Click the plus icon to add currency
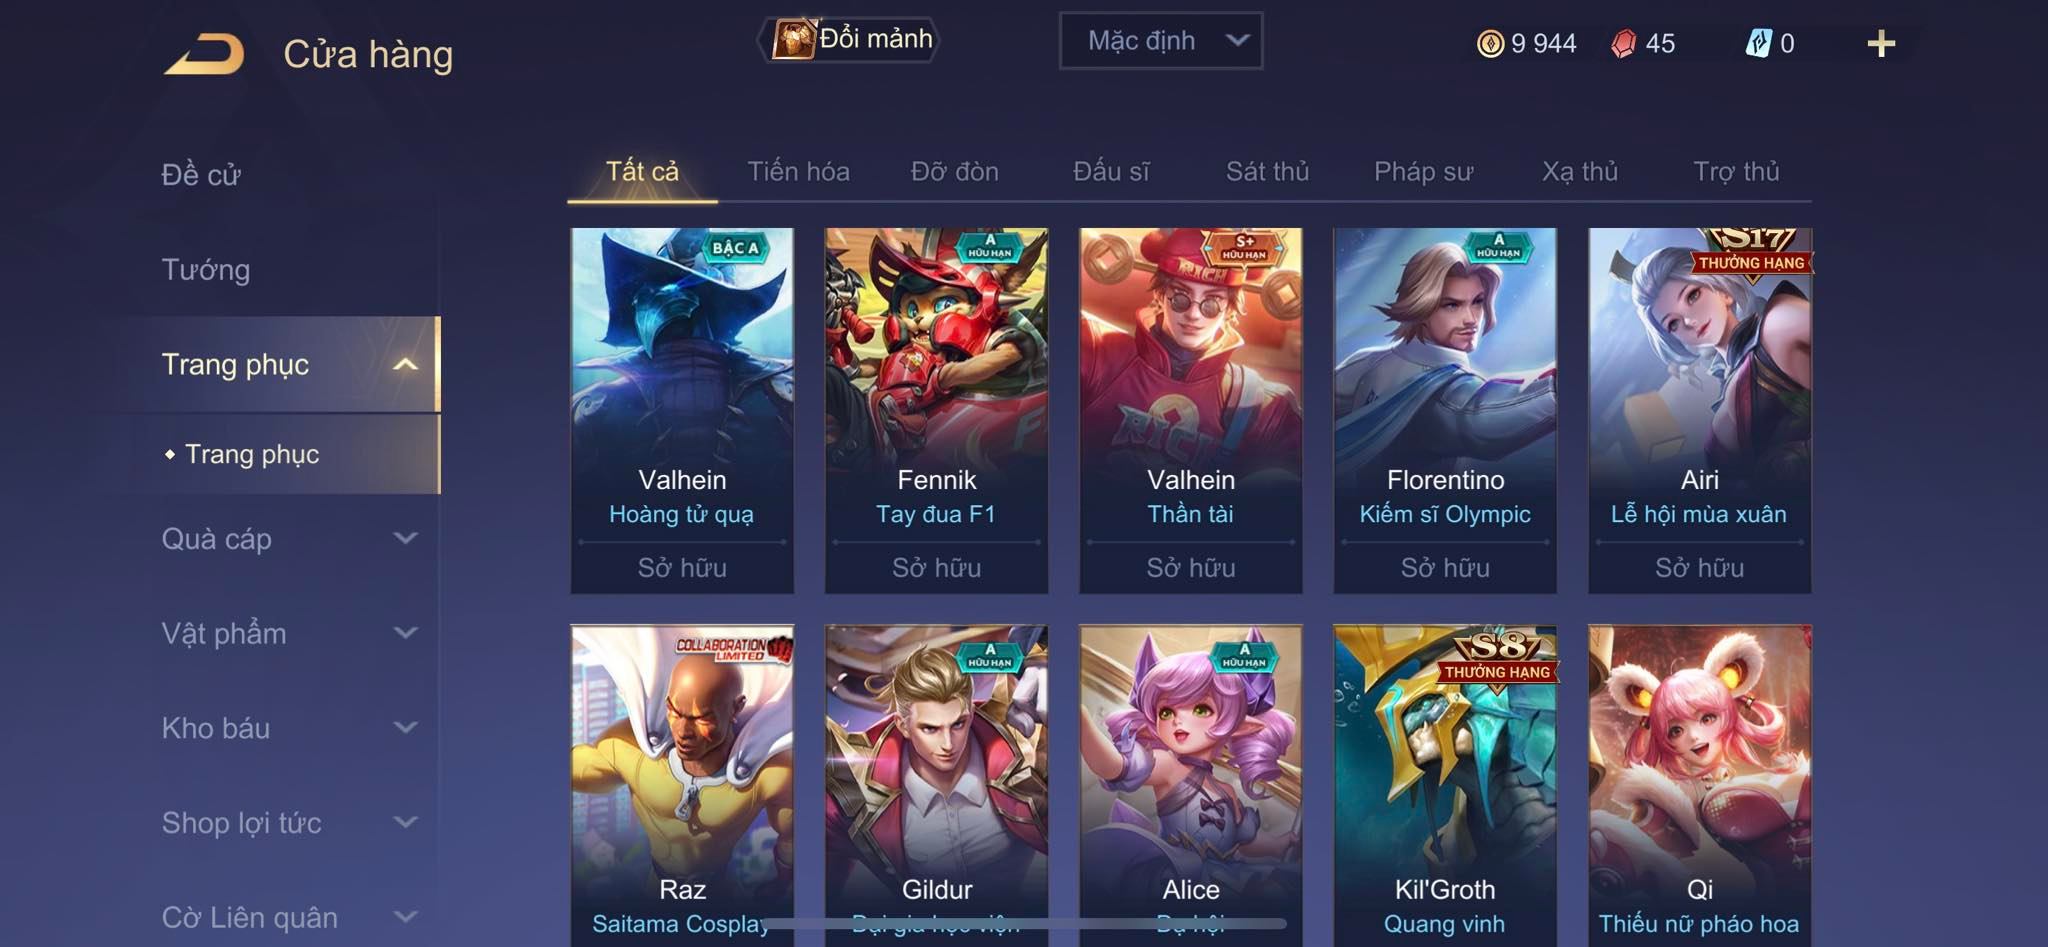The image size is (2048, 947). point(1881,44)
